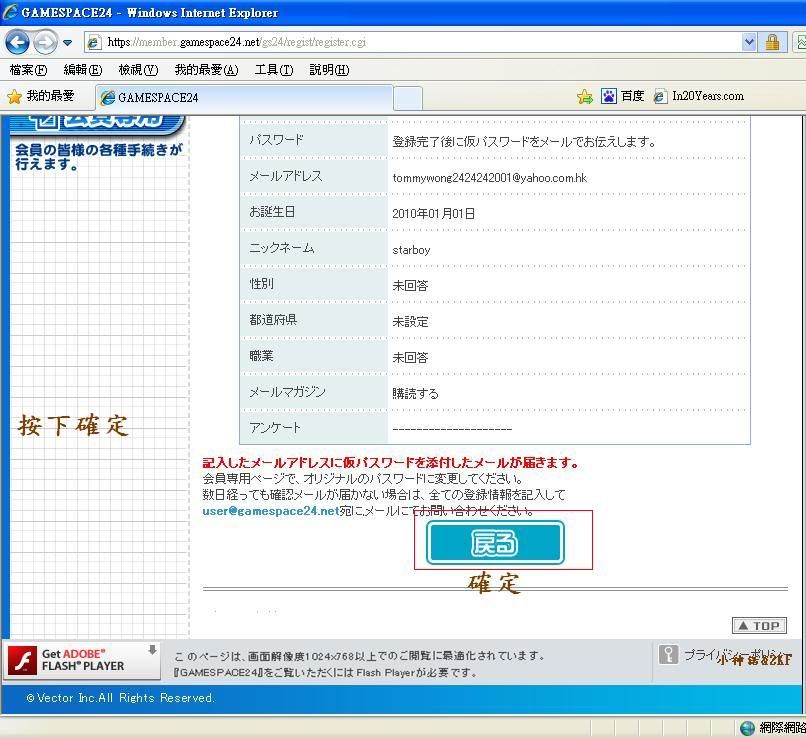This screenshot has width=806, height=738.
Task: Click the browser Back arrow button
Action: [18, 43]
